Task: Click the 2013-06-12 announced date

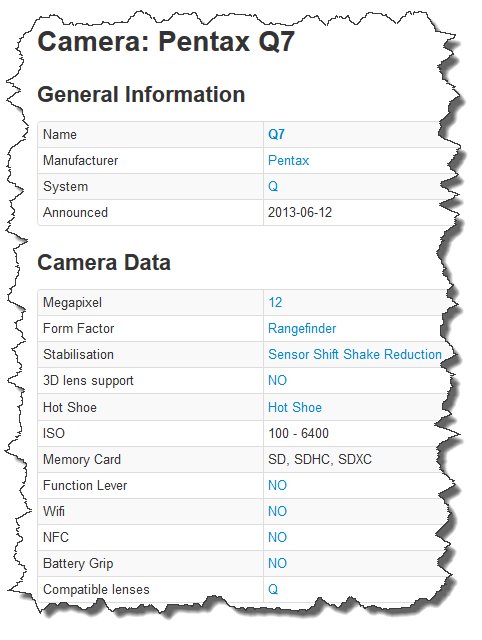Action: click(x=300, y=213)
